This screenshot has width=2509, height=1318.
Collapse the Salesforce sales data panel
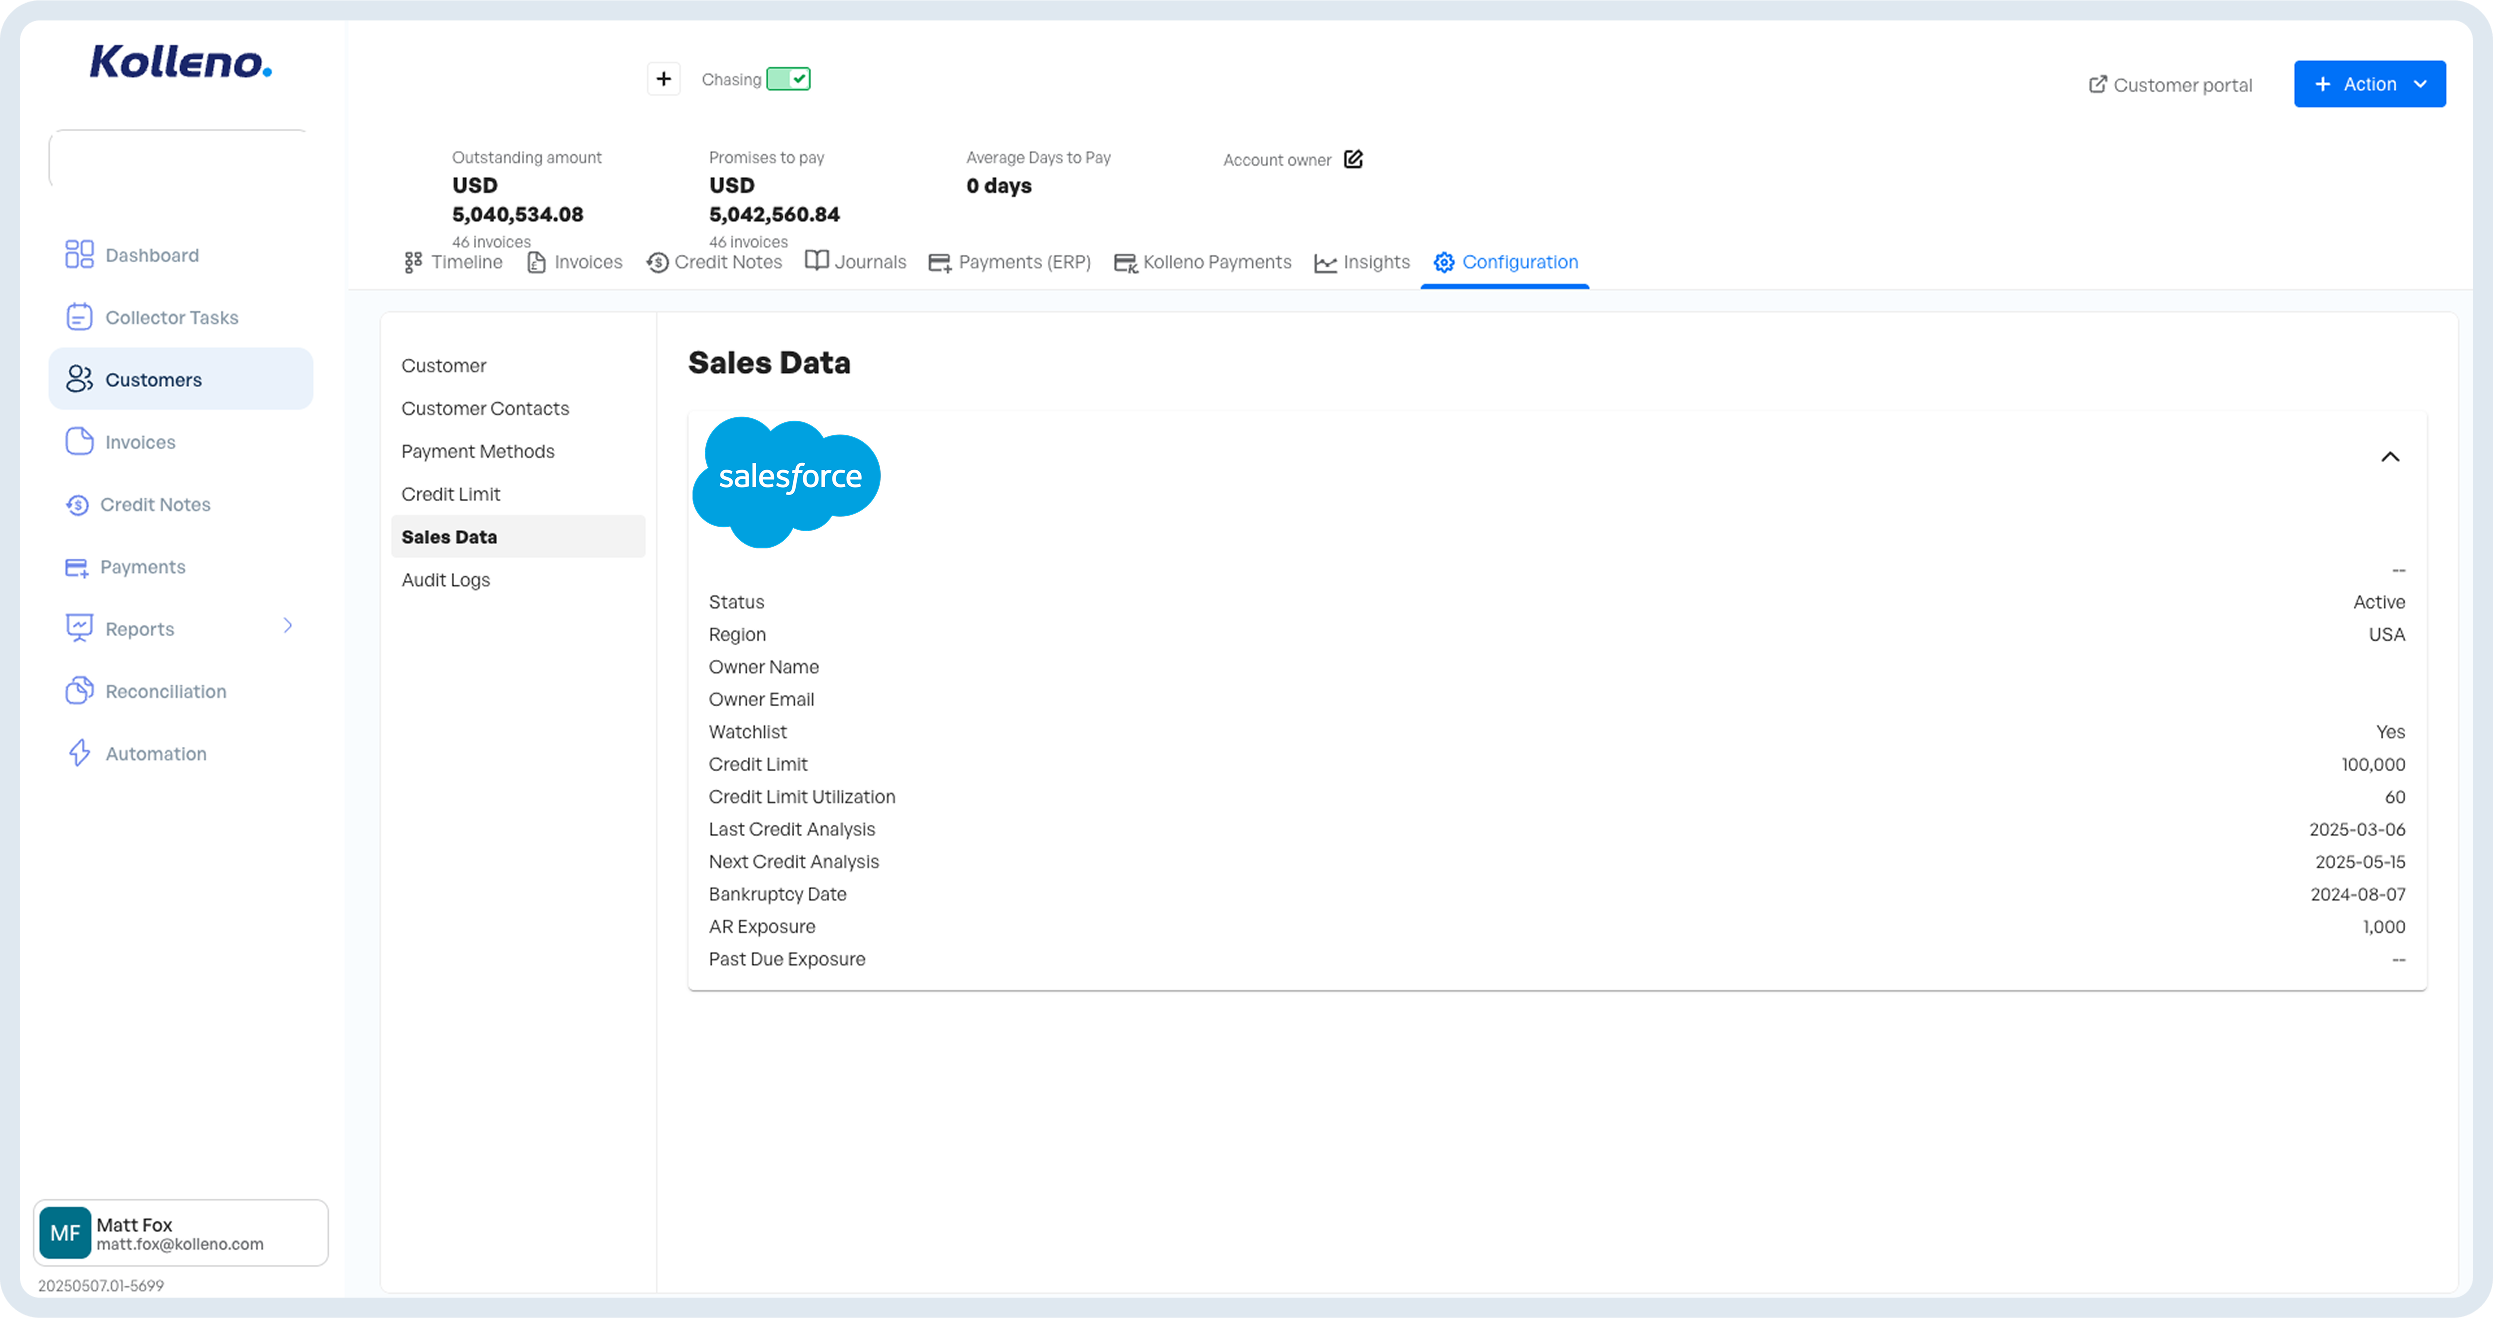(x=2391, y=456)
